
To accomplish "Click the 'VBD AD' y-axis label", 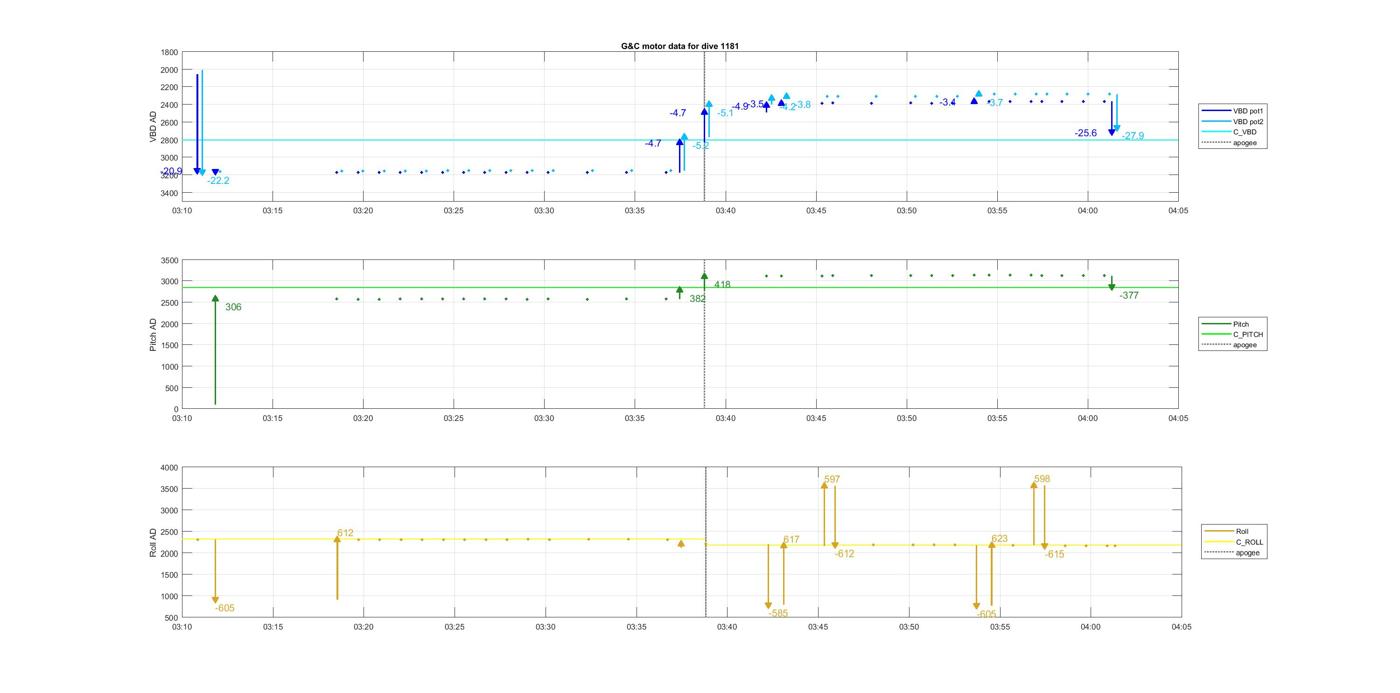I will tap(153, 127).
